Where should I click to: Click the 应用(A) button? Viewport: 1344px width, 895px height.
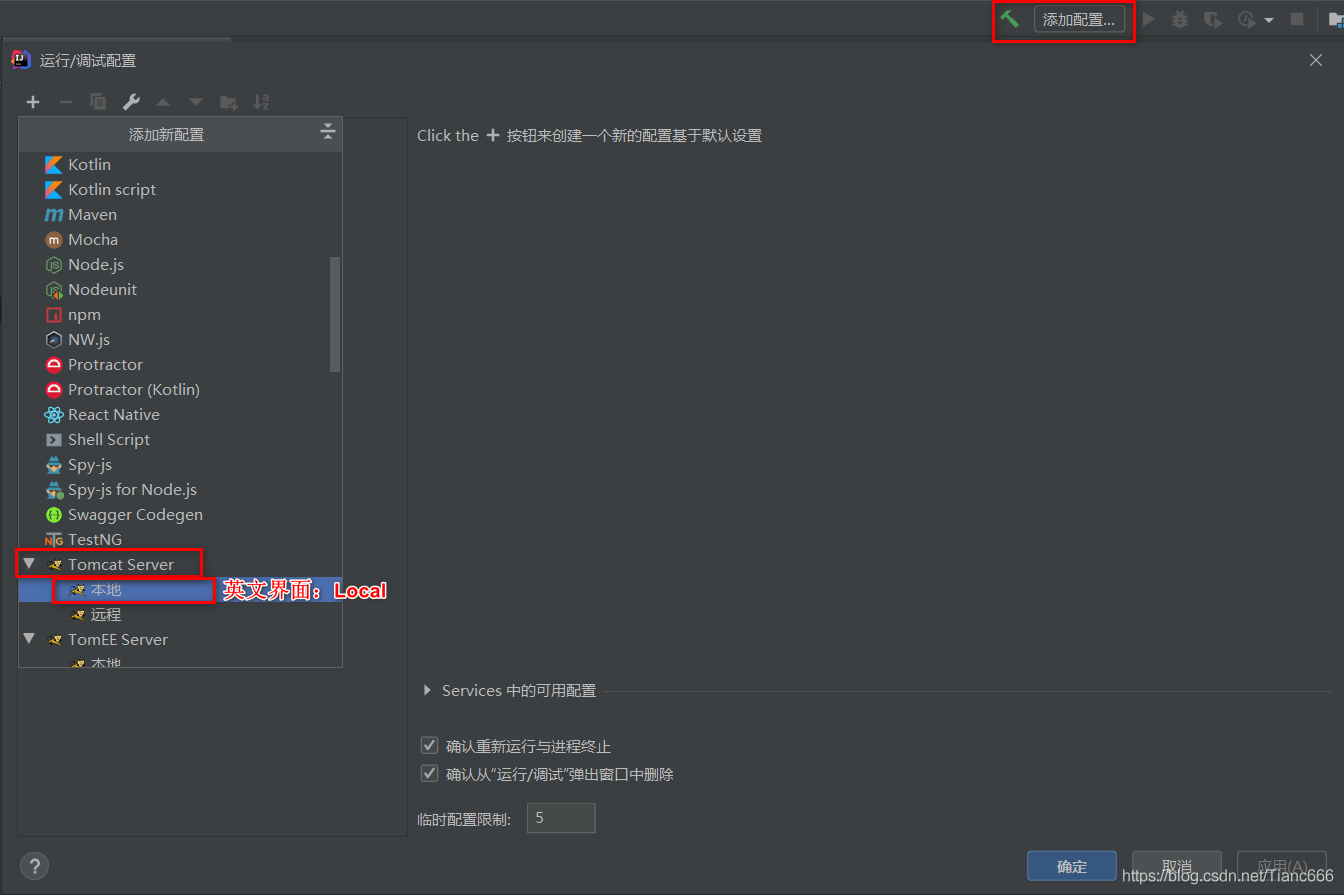[1282, 866]
